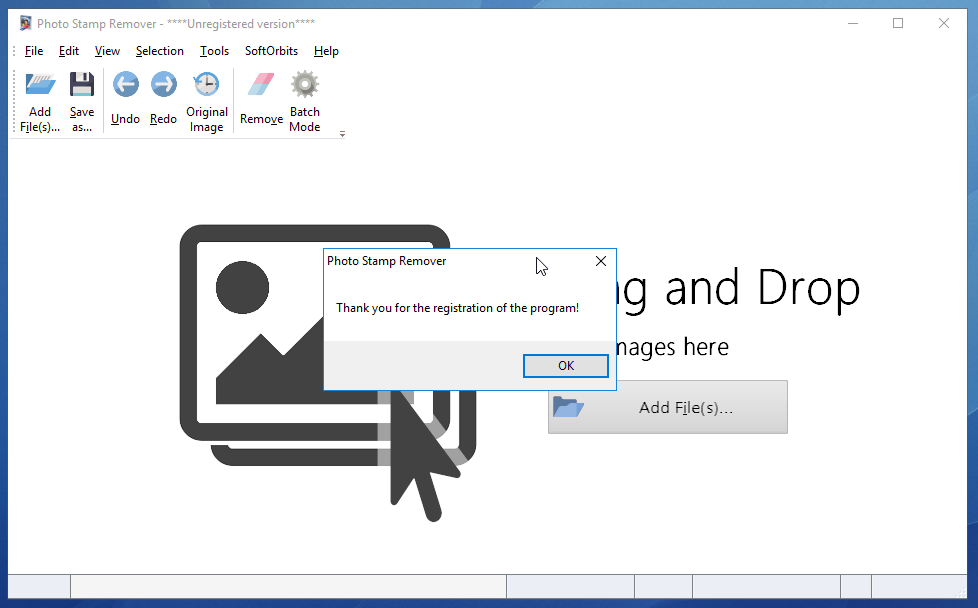Click the app icon in title bar

(x=25, y=24)
